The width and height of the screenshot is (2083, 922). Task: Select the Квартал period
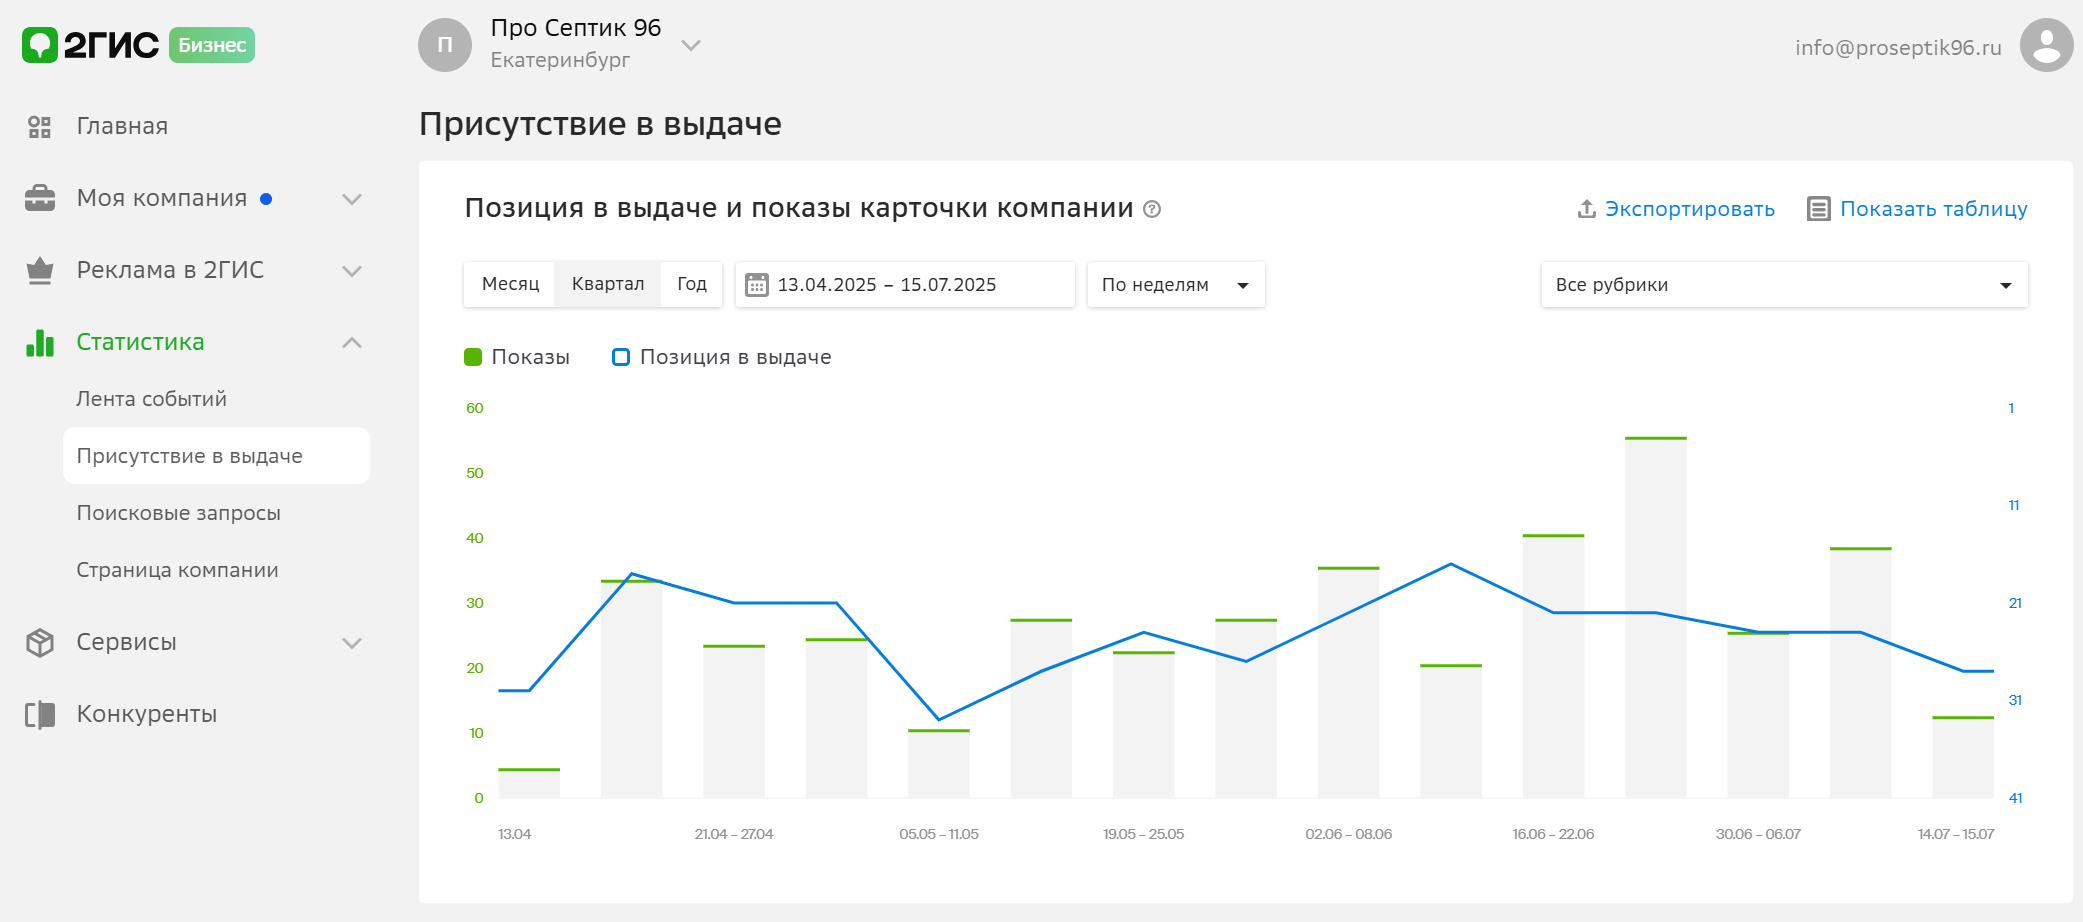pyautogui.click(x=608, y=284)
